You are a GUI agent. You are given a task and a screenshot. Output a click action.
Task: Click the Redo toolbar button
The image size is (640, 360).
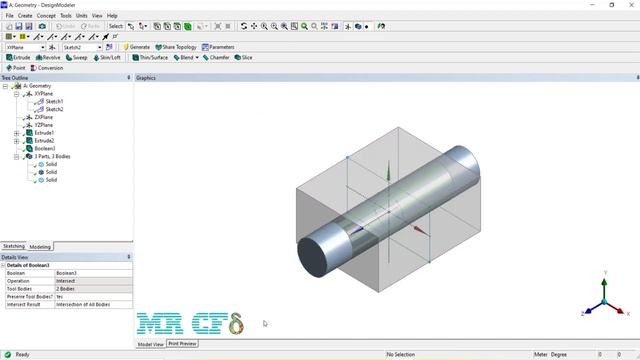click(x=90, y=26)
